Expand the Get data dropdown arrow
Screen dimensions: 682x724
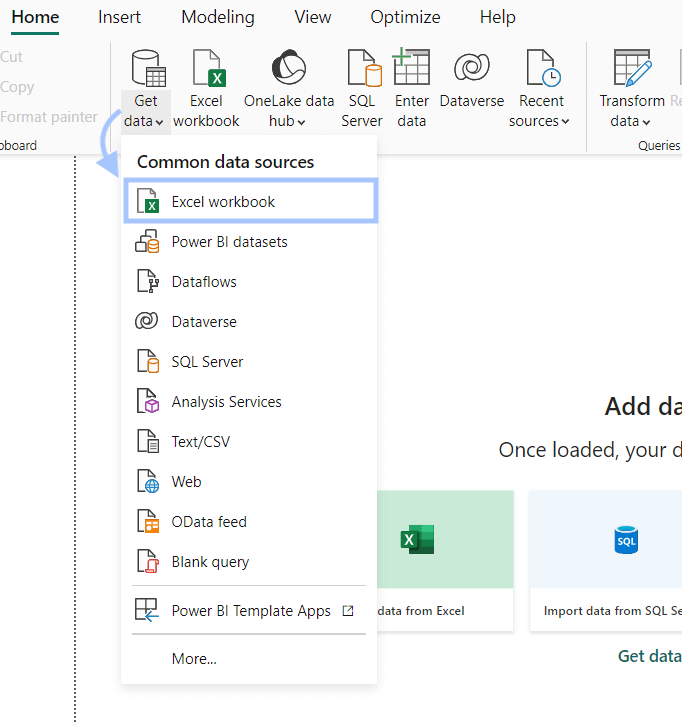click(x=159, y=122)
